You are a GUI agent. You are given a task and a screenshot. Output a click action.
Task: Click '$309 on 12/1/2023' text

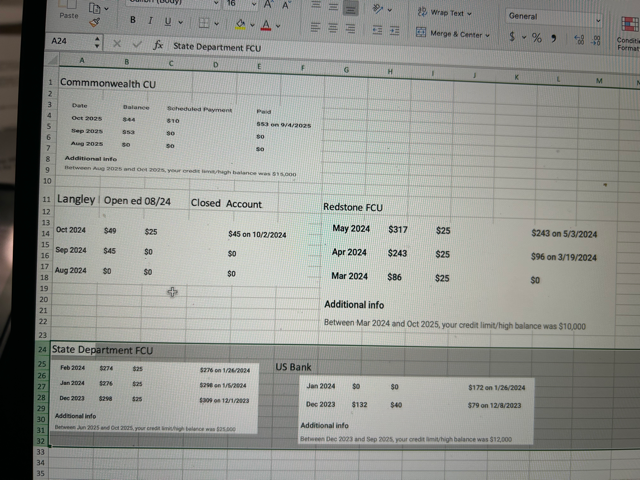coord(224,400)
